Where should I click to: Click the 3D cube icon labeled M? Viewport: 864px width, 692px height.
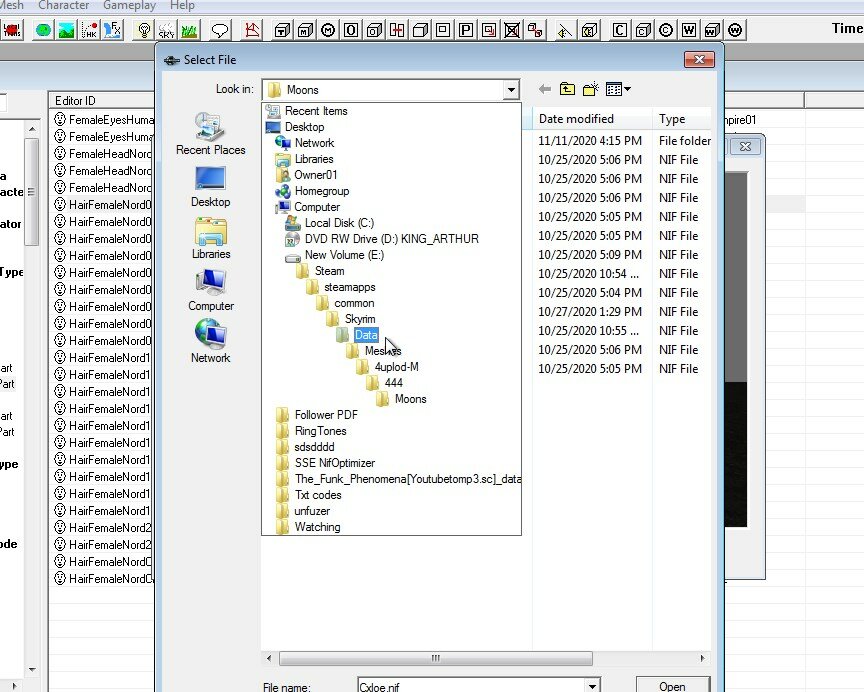point(305,30)
